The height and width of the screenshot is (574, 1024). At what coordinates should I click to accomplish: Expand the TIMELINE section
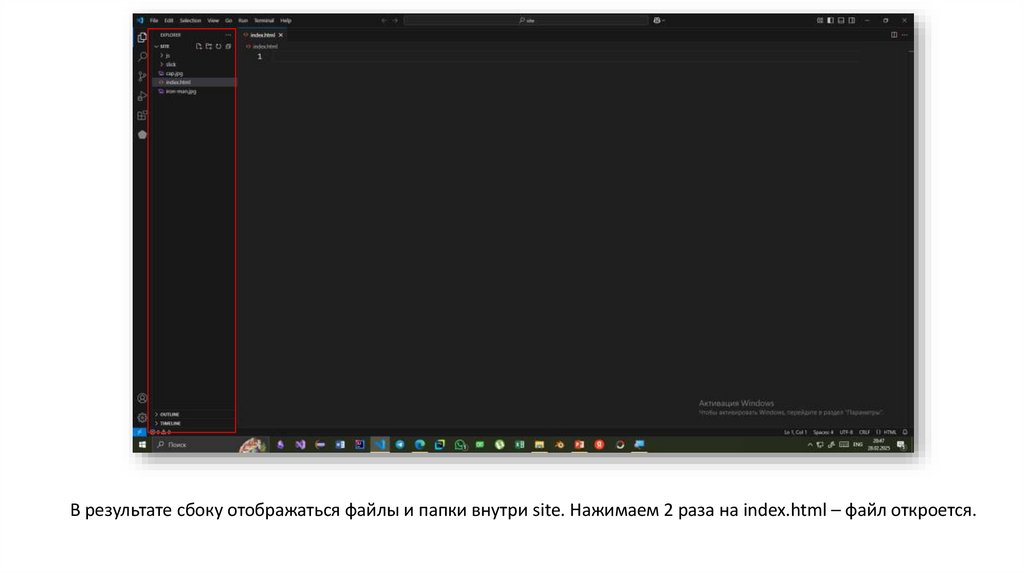click(x=168, y=424)
